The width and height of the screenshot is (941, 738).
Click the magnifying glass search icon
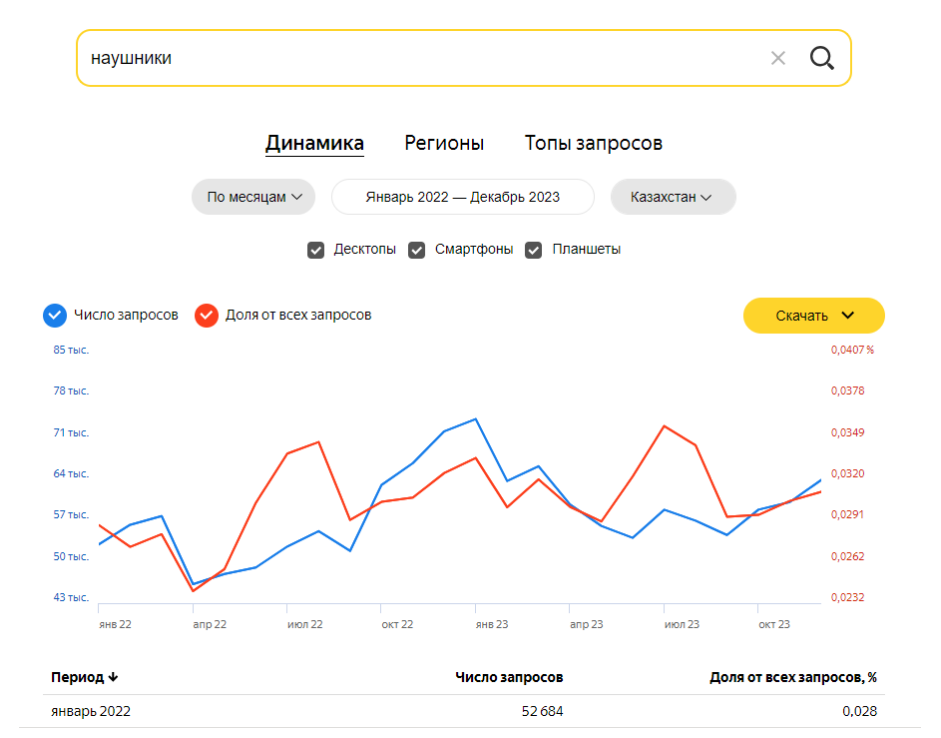821,58
